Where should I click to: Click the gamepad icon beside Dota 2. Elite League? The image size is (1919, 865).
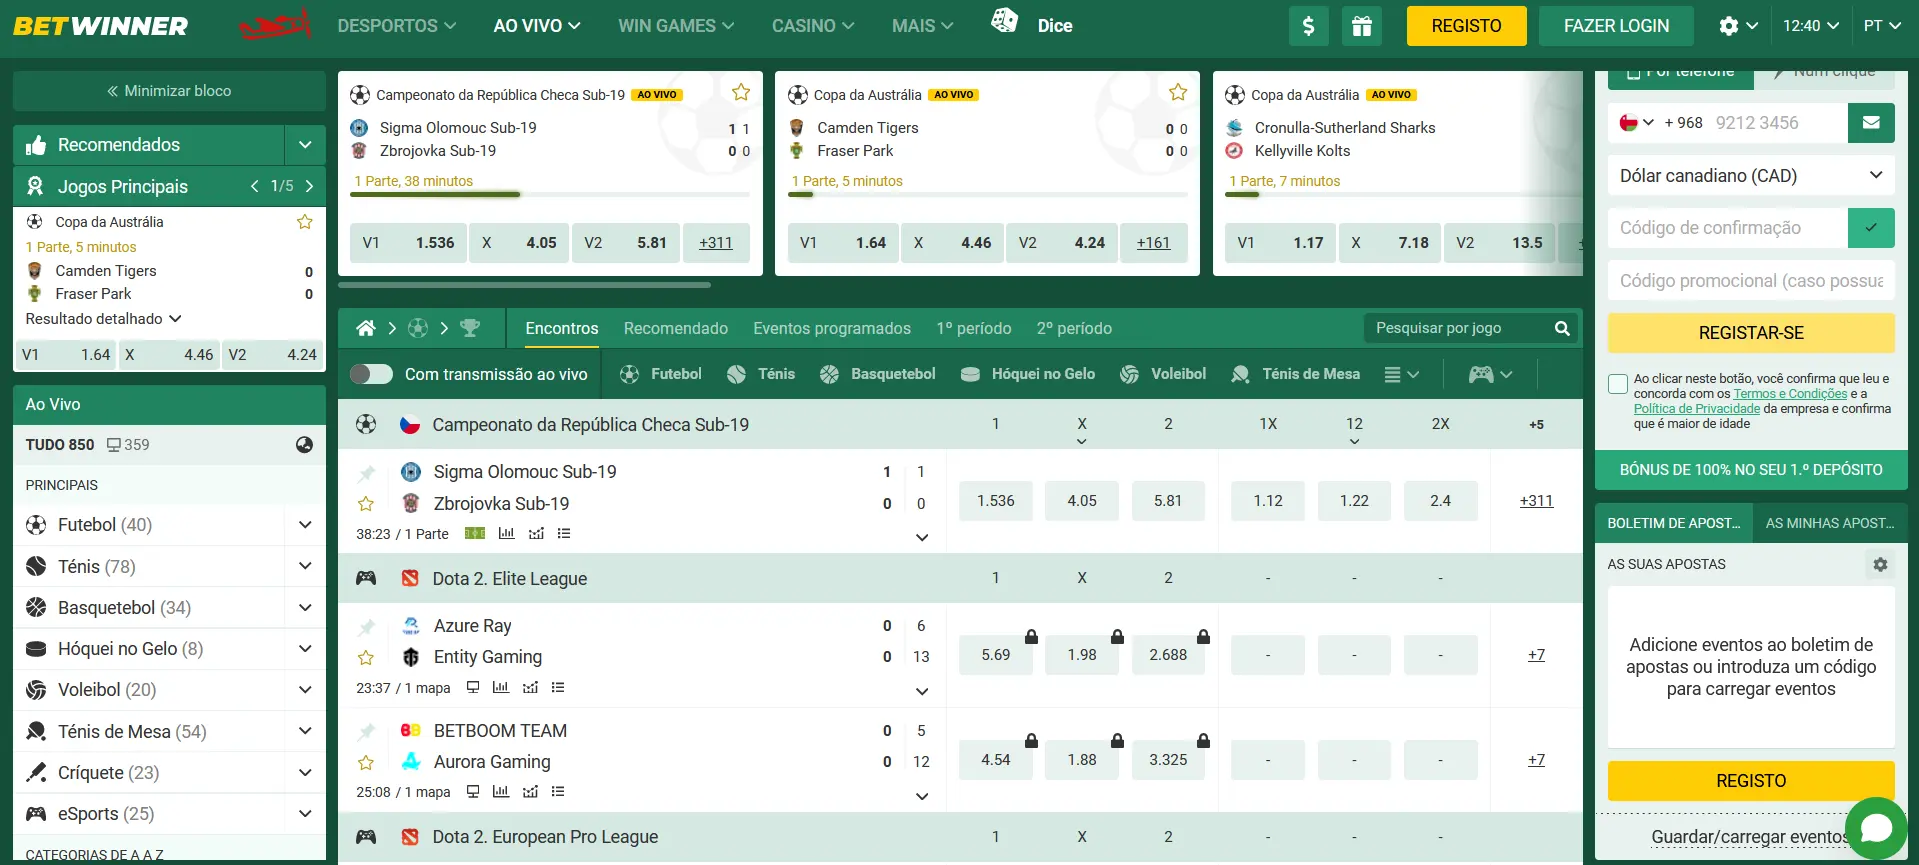366,578
